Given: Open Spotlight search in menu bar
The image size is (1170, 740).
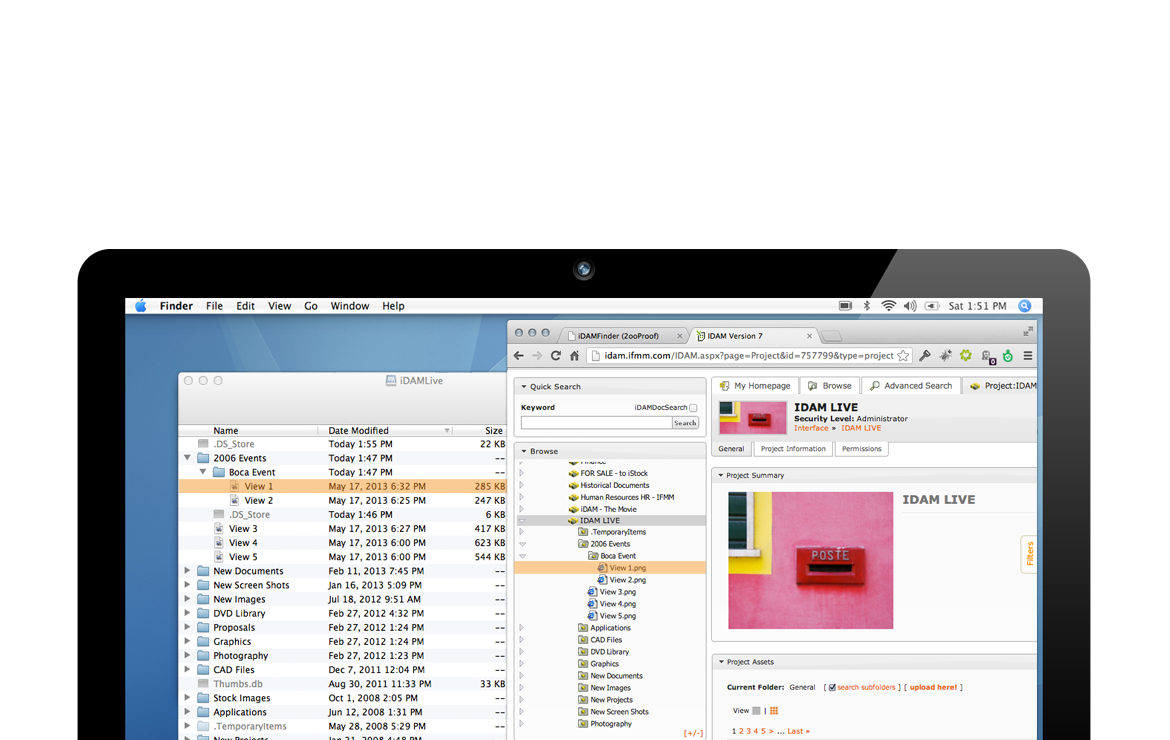Looking at the screenshot, I should click(x=1024, y=306).
